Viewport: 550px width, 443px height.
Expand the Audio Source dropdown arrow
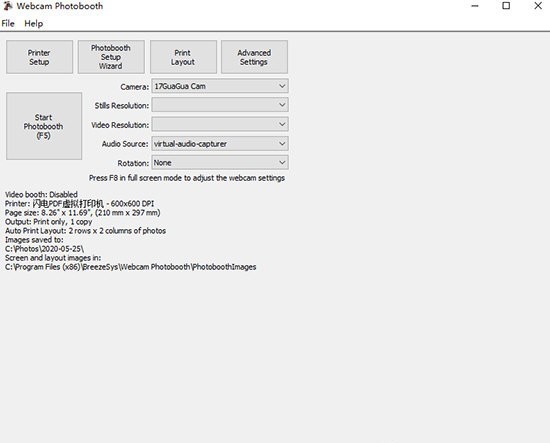click(x=282, y=143)
